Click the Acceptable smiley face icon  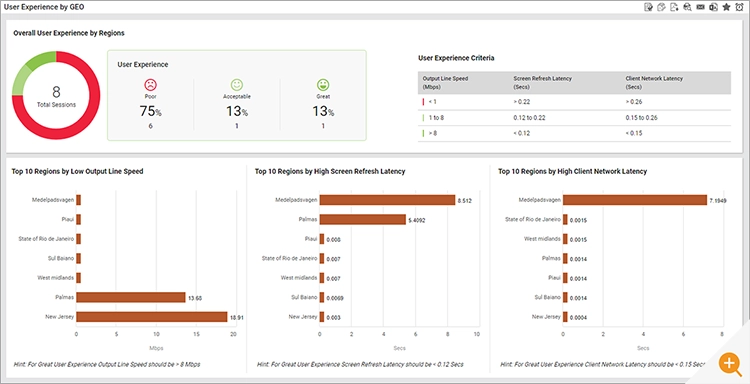[237, 85]
